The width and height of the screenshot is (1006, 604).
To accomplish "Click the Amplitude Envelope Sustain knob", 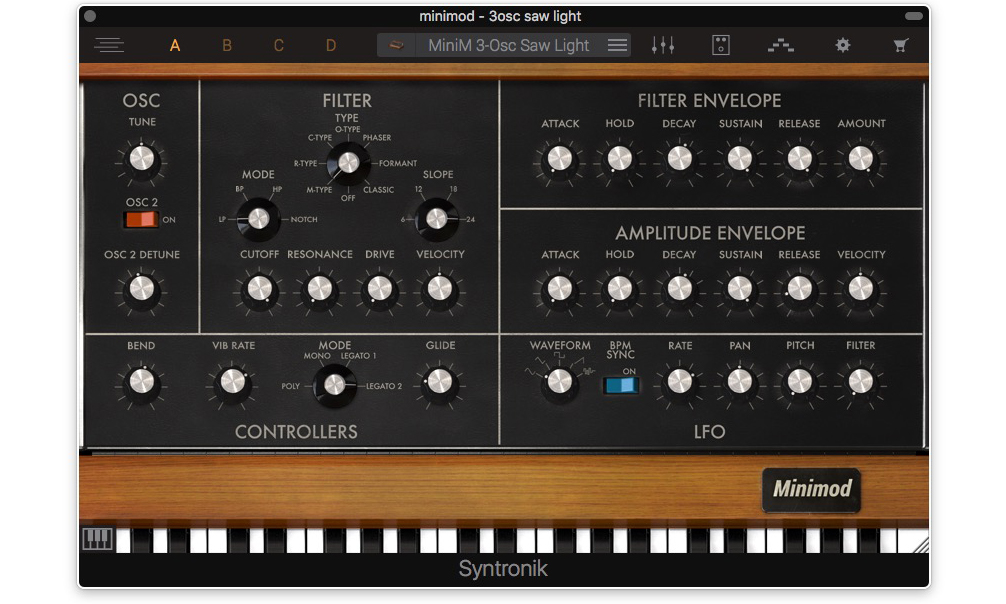I will click(x=740, y=289).
